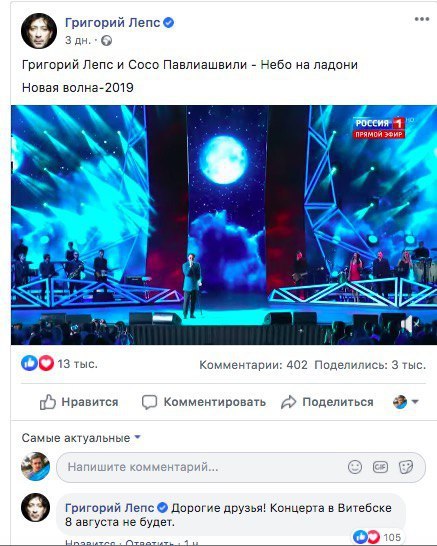Open the three-dot post options menu
Image resolution: width=437 pixels, height=546 pixels.
click(422, 19)
